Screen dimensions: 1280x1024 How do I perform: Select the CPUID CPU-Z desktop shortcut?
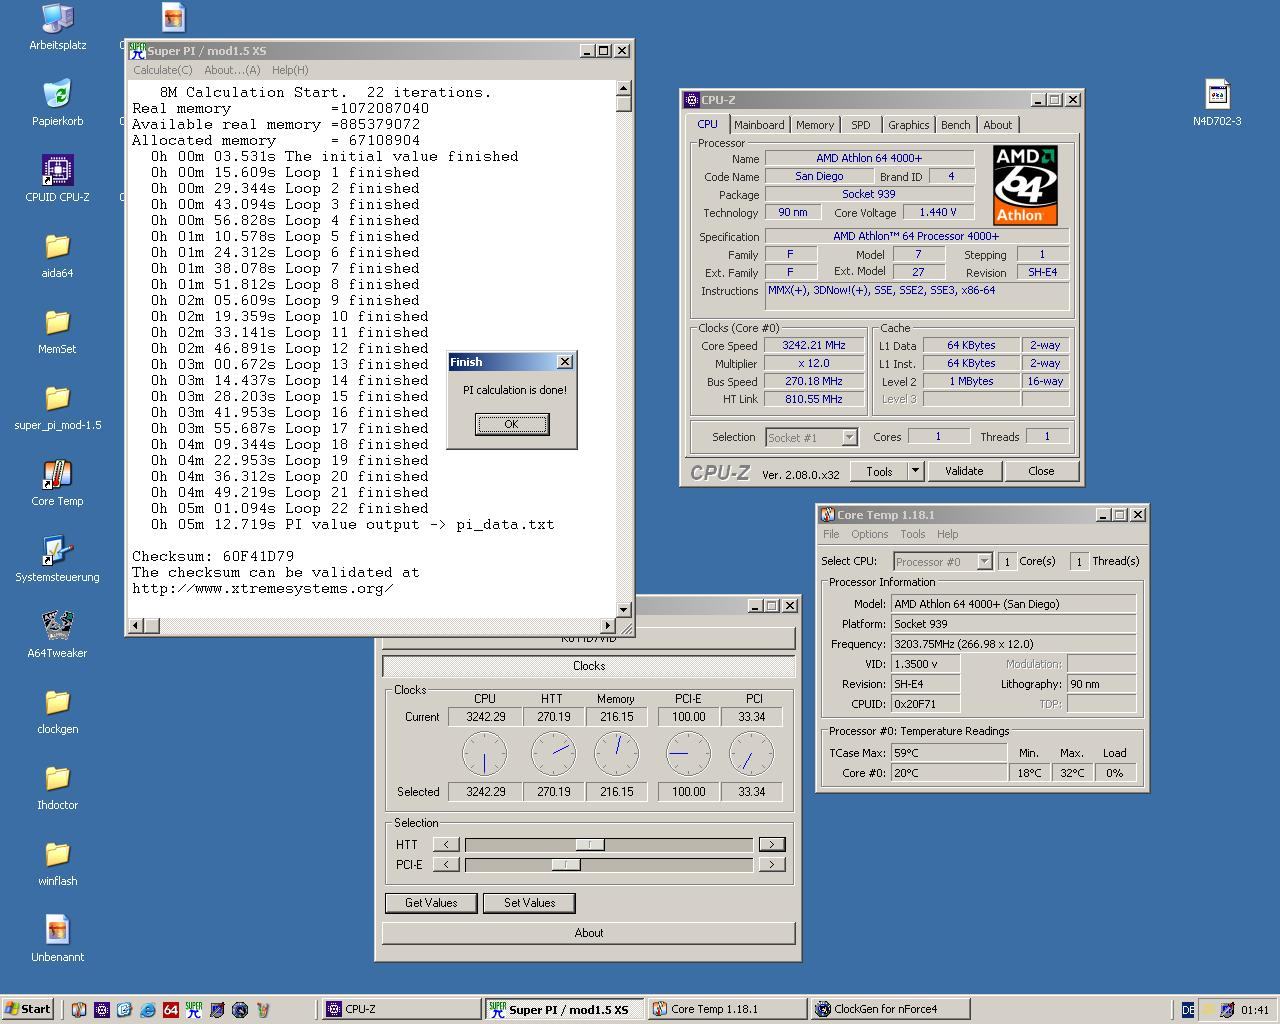(x=57, y=179)
